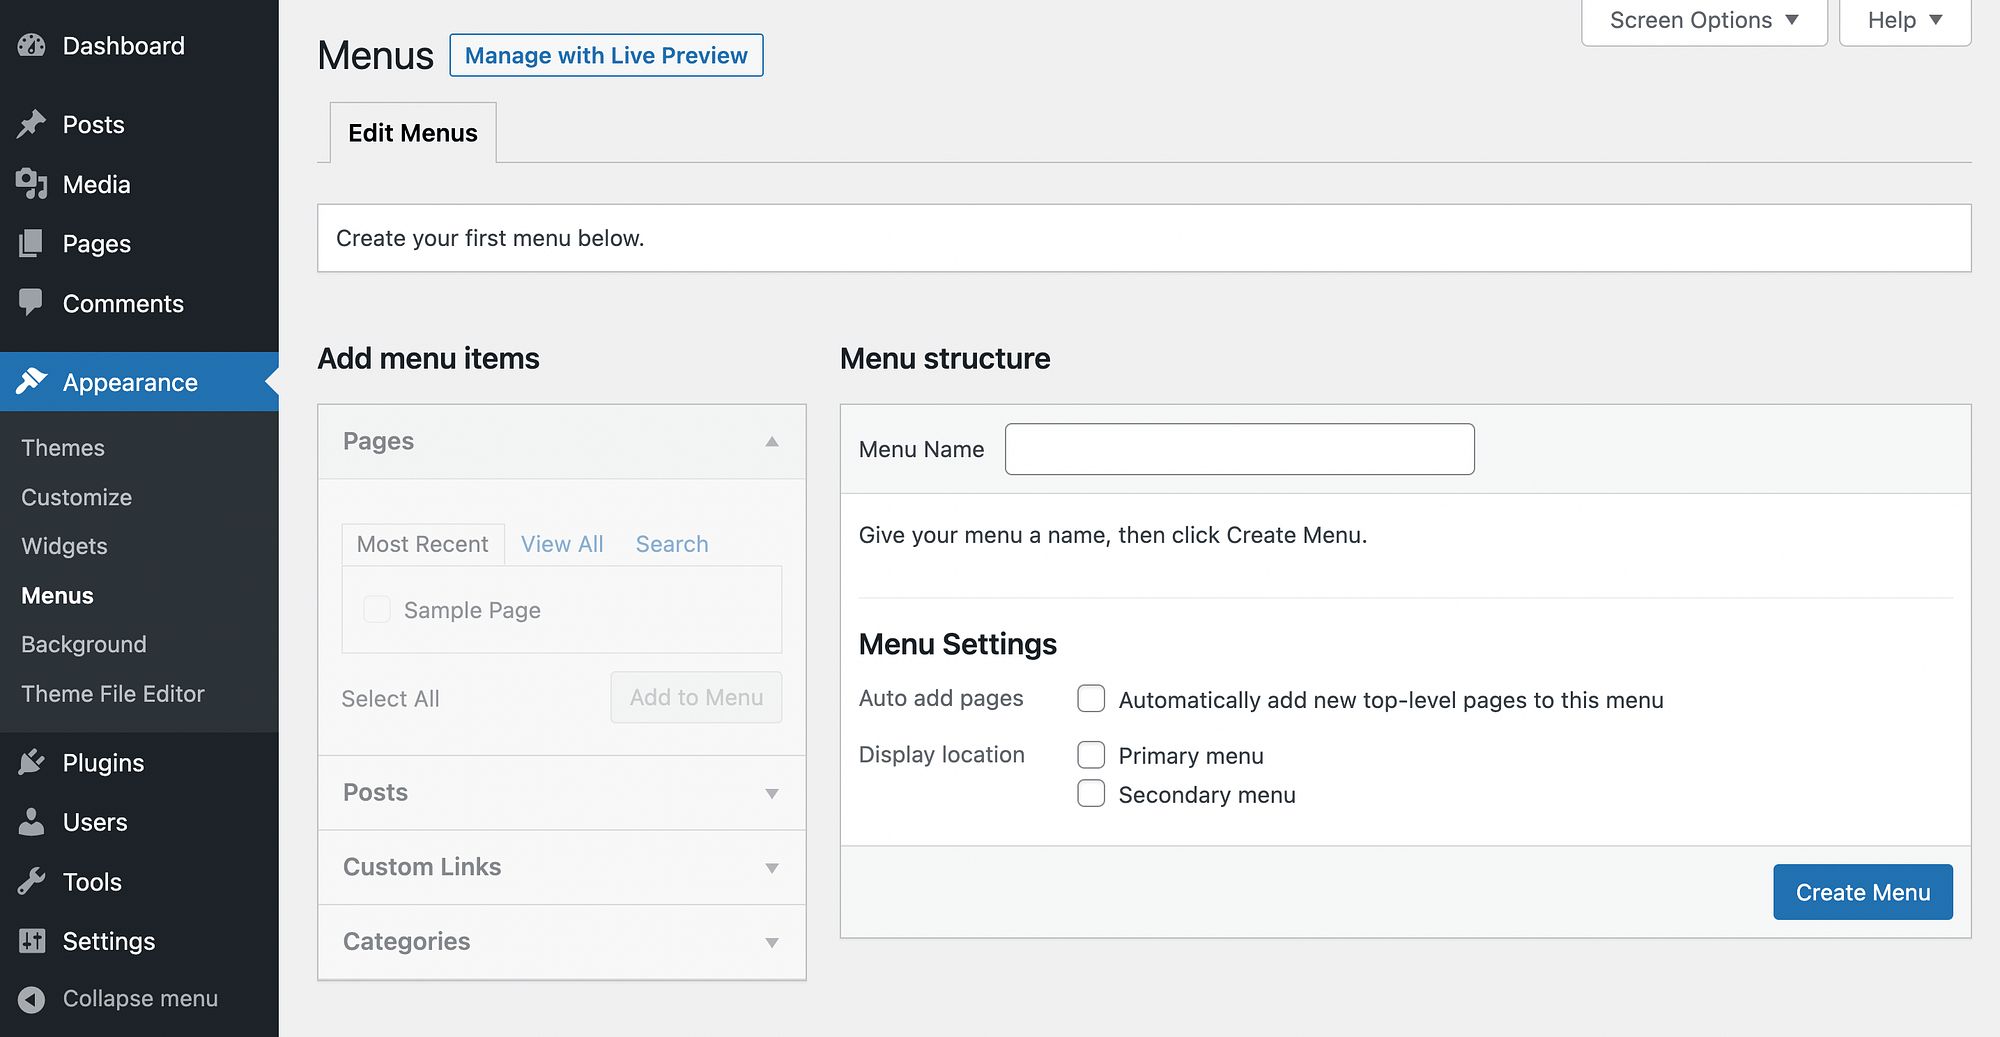Click the Posts pushpin icon
This screenshot has width=2000, height=1037.
(x=32, y=124)
